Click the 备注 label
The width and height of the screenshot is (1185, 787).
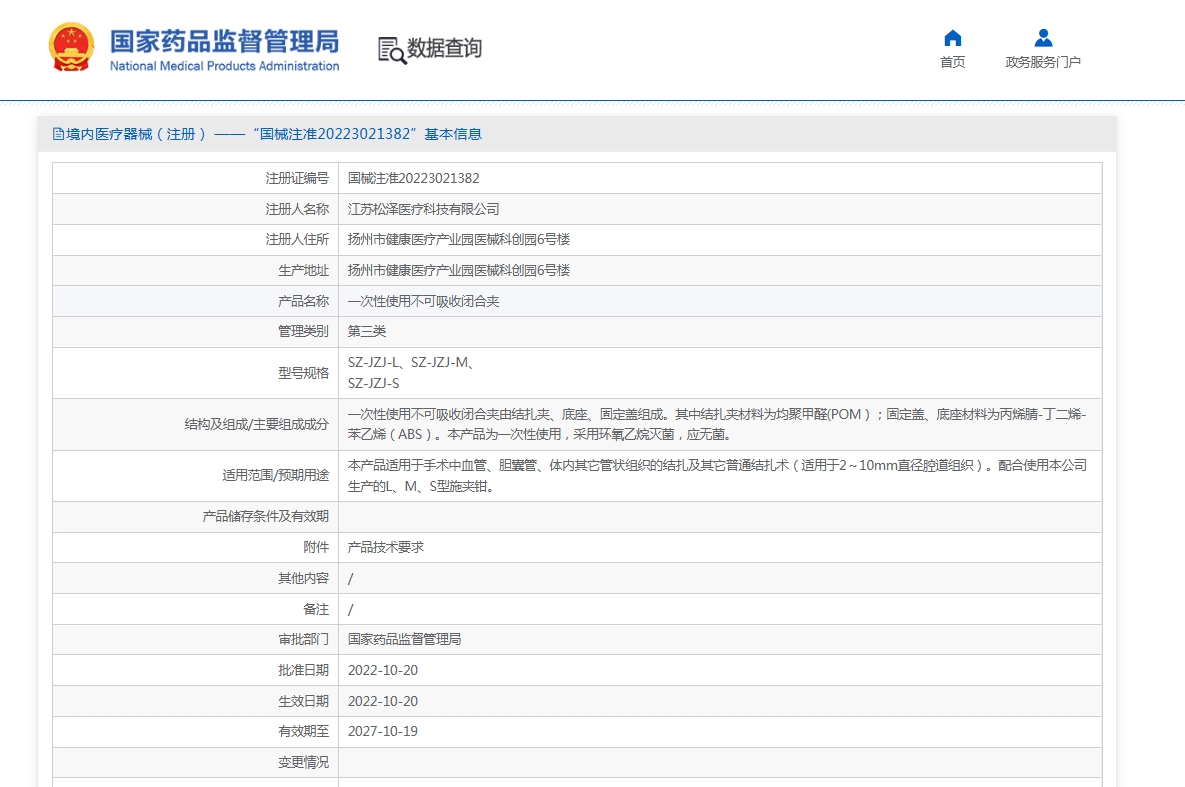coord(316,609)
